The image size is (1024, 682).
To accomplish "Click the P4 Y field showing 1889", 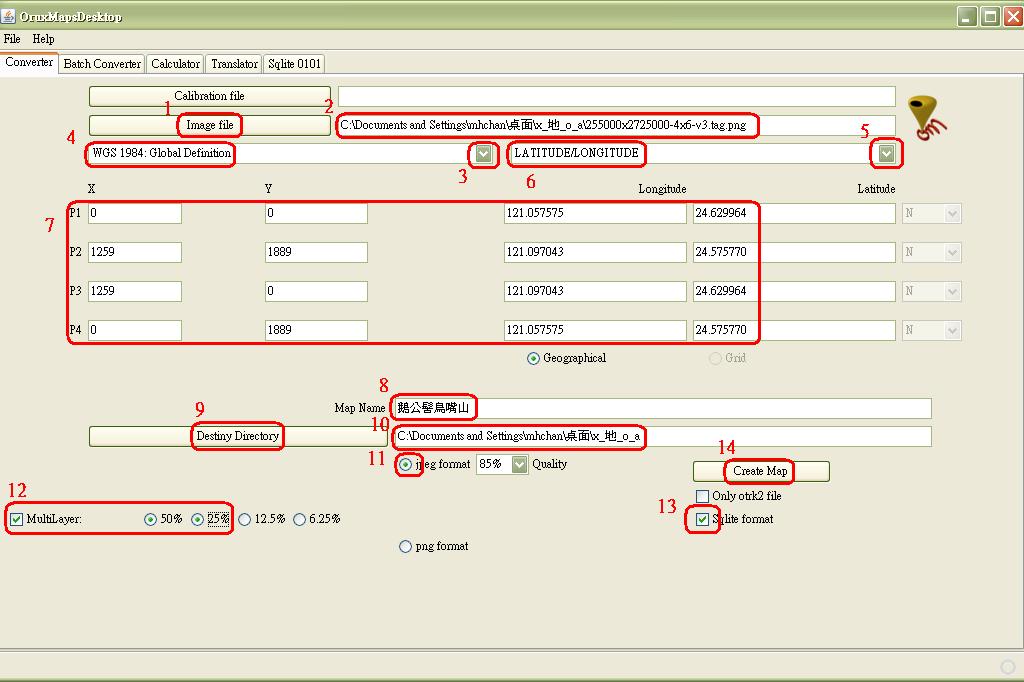I will [316, 330].
